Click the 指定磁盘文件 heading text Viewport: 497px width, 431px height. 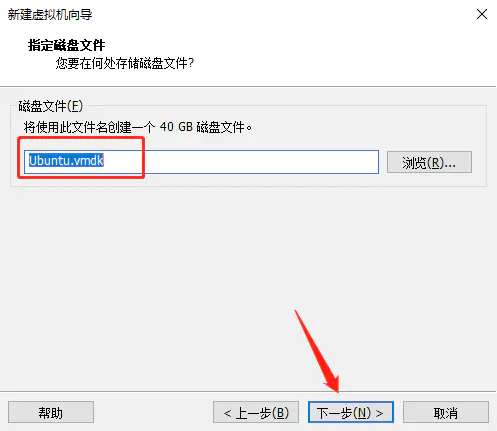coord(67,45)
